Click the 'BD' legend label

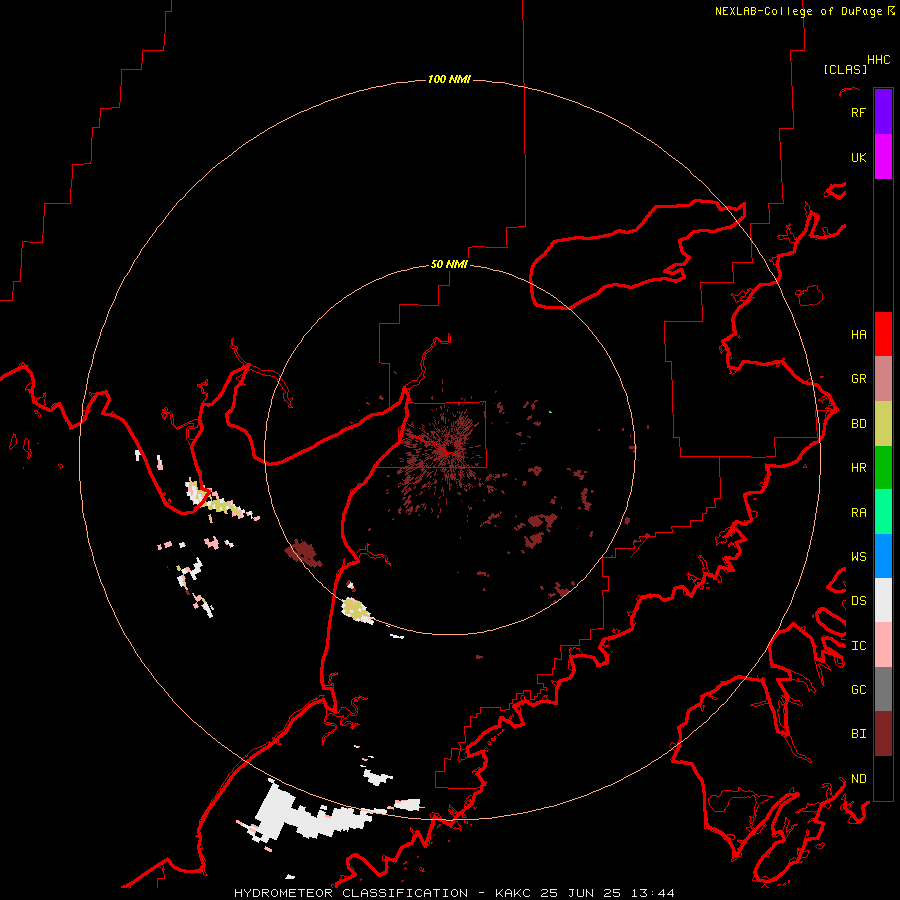858,424
